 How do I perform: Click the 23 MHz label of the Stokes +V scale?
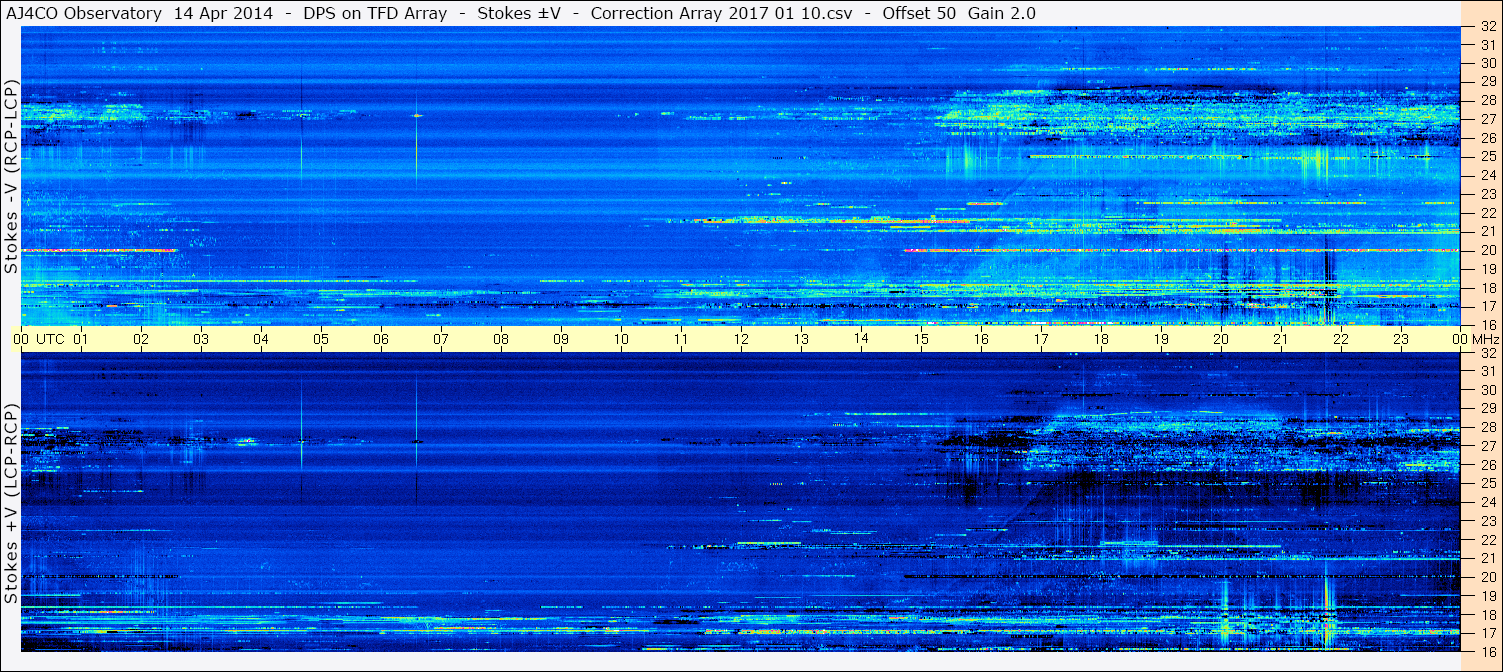pyautogui.click(x=1488, y=521)
